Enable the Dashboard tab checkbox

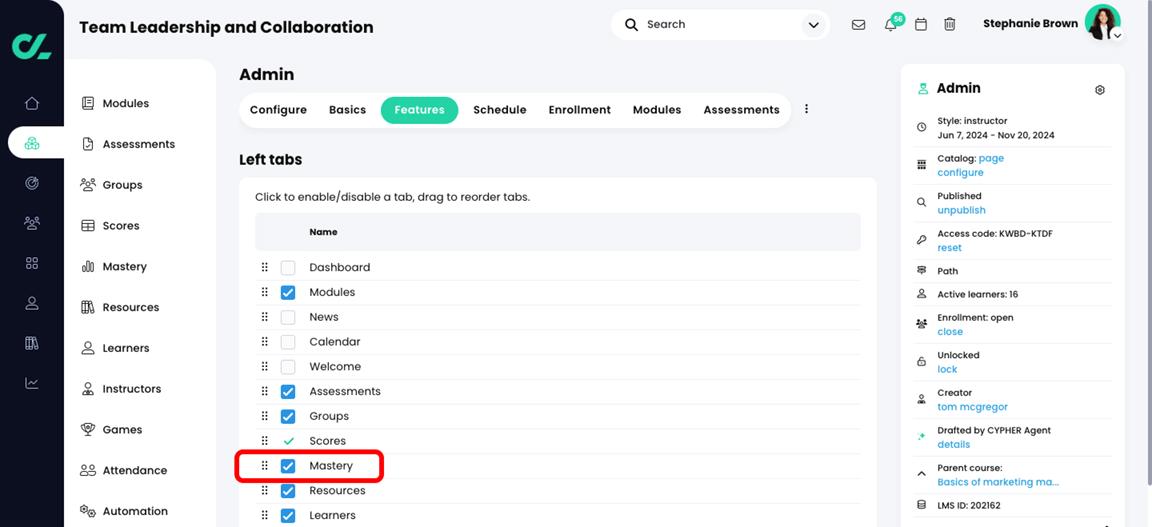pos(288,268)
